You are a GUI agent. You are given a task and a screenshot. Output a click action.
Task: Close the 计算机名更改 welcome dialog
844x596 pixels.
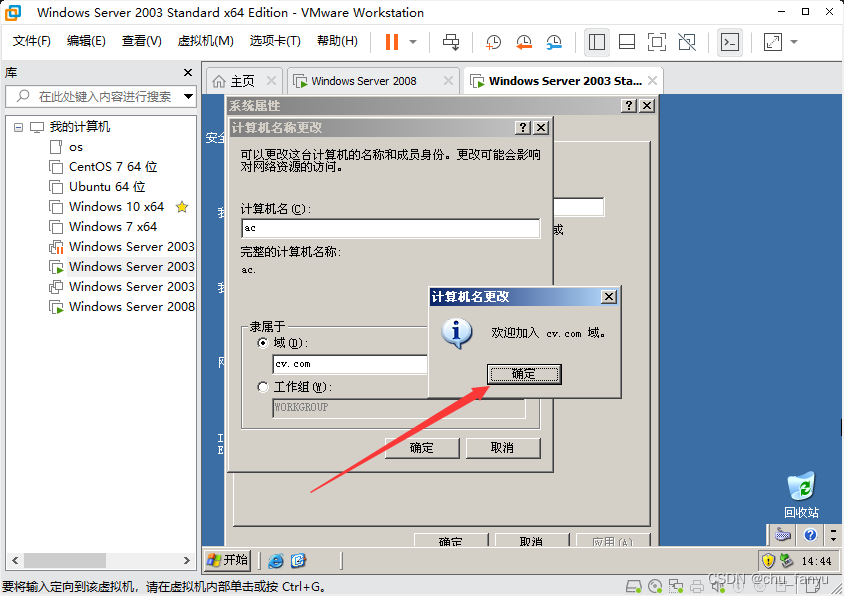pyautogui.click(x=609, y=297)
